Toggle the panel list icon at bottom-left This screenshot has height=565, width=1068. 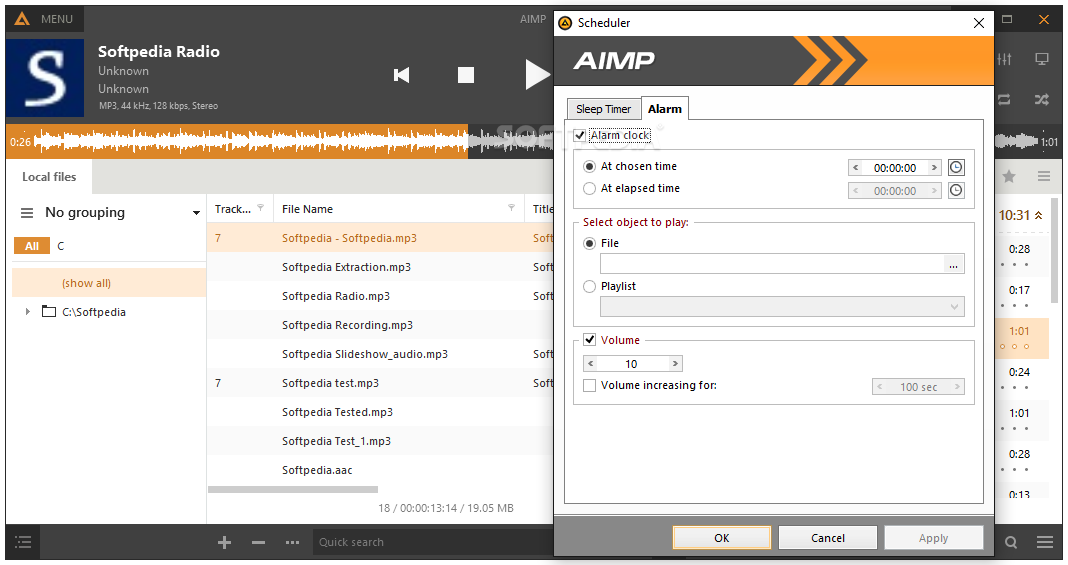point(23,543)
